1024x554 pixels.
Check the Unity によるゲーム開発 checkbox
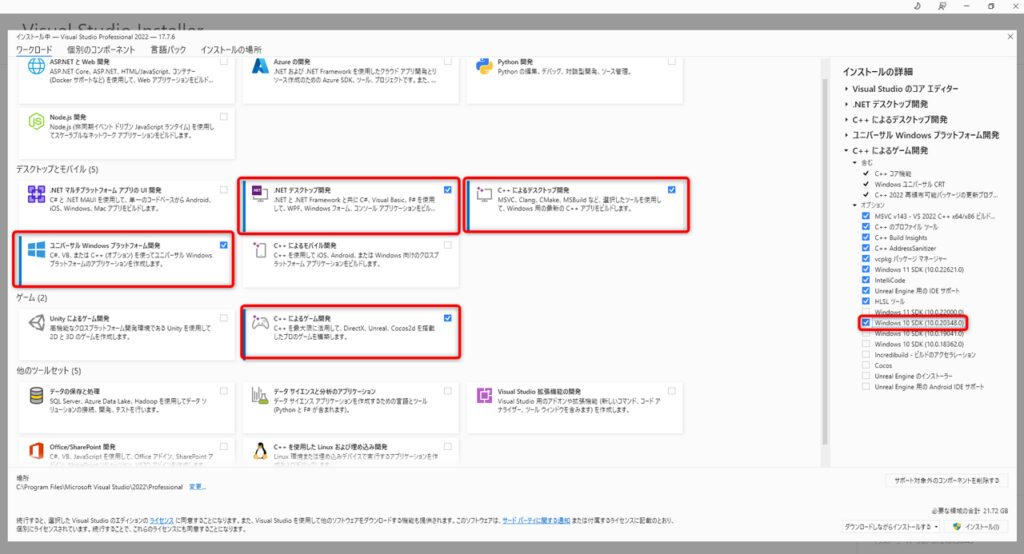click(224, 318)
